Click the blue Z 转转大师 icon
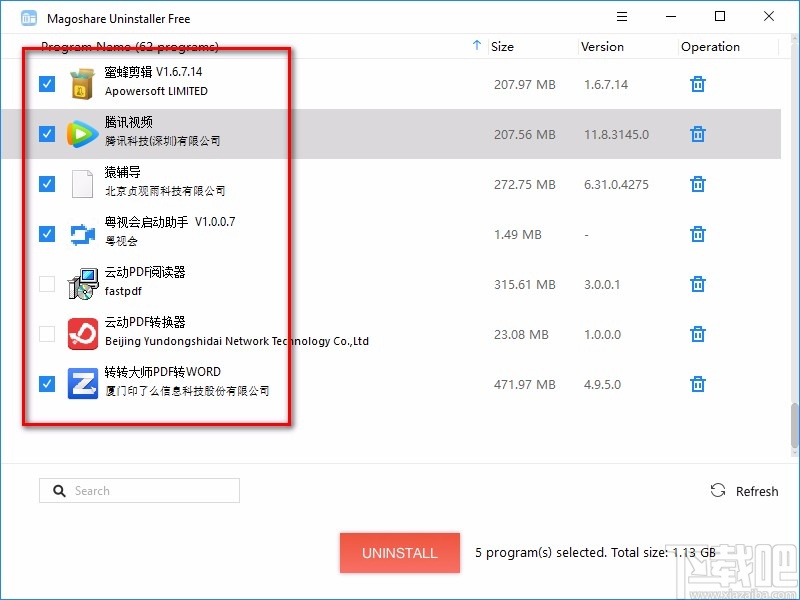Viewport: 800px width, 600px height. (x=83, y=384)
